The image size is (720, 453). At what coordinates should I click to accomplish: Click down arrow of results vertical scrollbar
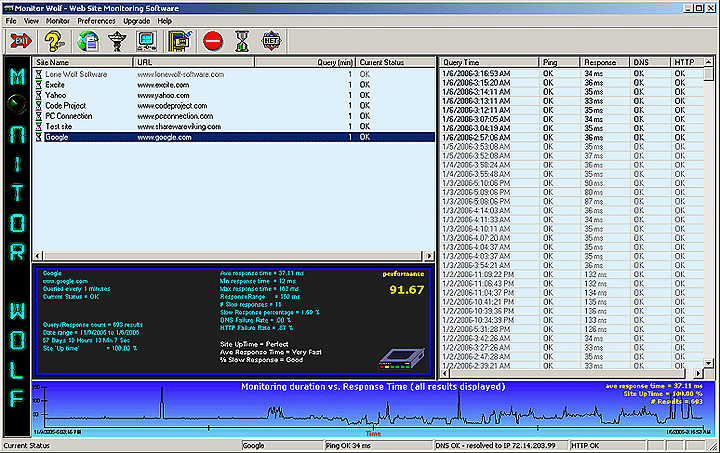709,363
